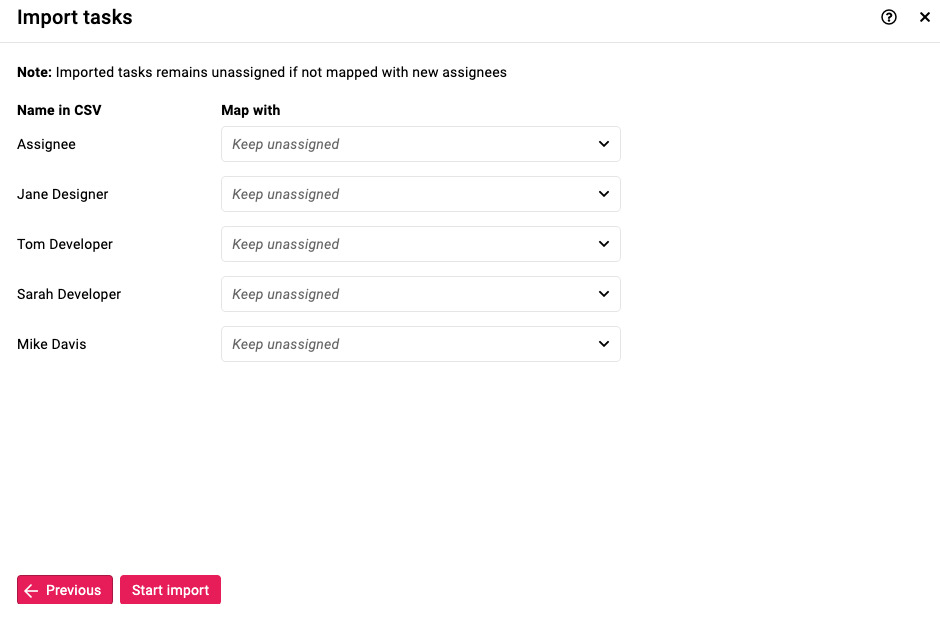Open Mike Davis's assignee mapping dropdown

pos(420,344)
